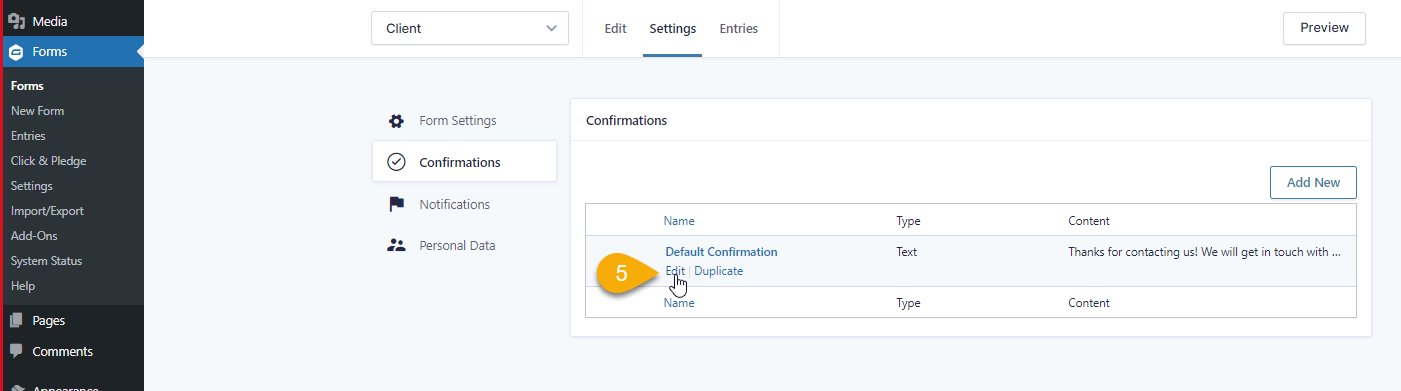
Task: Open the Client form switcher dropdown
Action: [x=470, y=29]
